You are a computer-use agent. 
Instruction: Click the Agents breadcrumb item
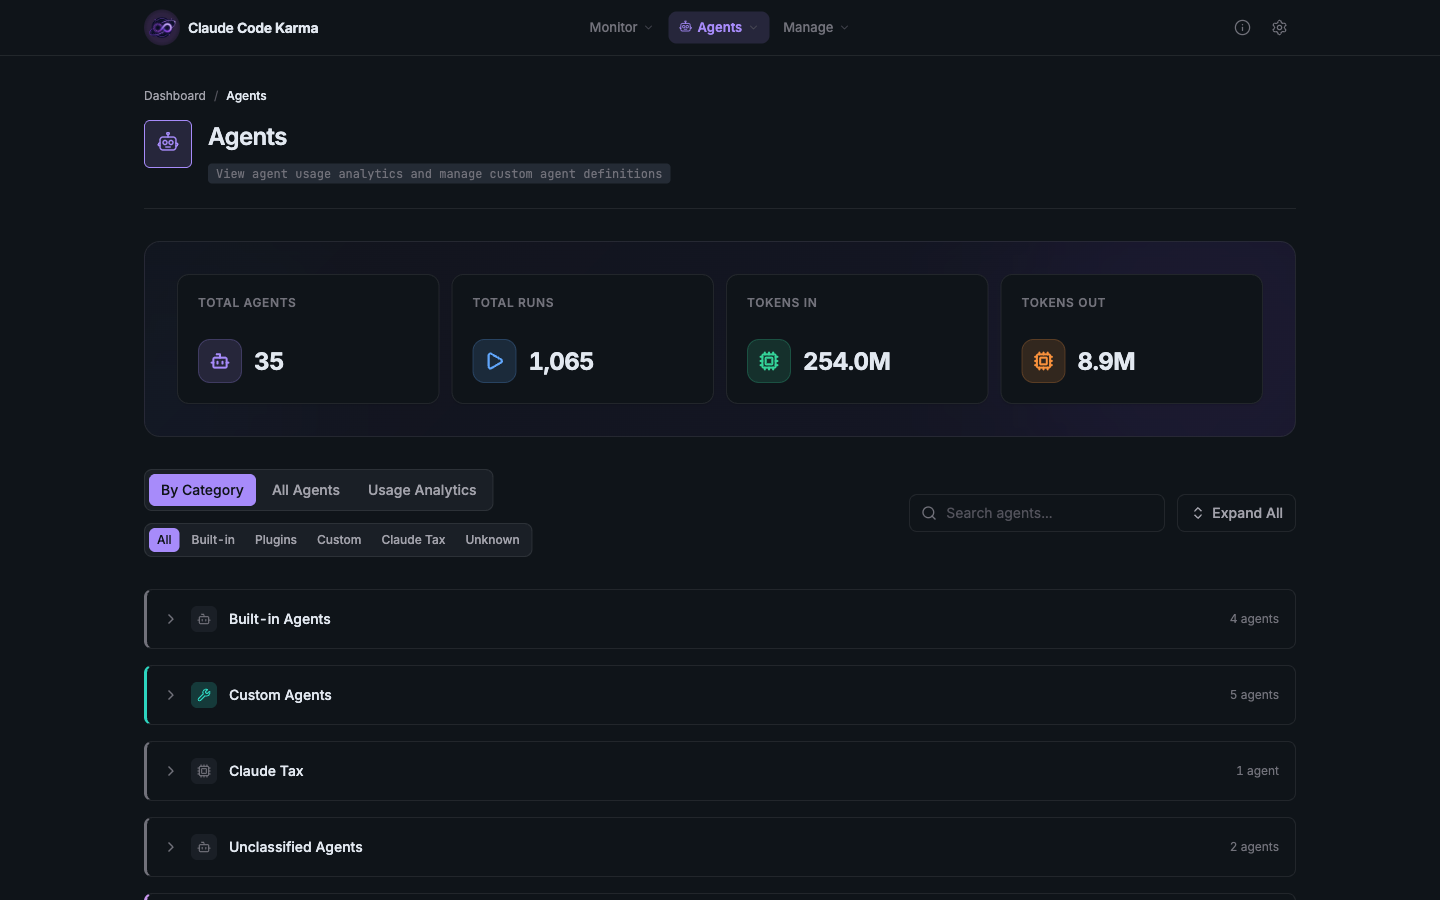(x=246, y=96)
